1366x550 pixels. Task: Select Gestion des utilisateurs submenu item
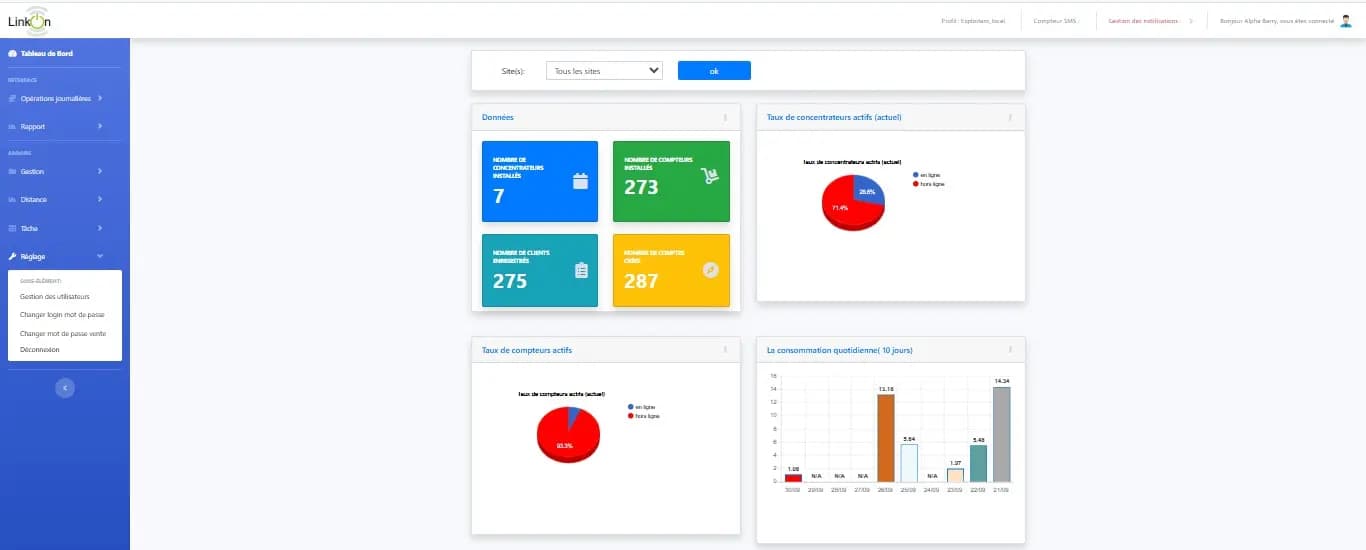point(55,297)
